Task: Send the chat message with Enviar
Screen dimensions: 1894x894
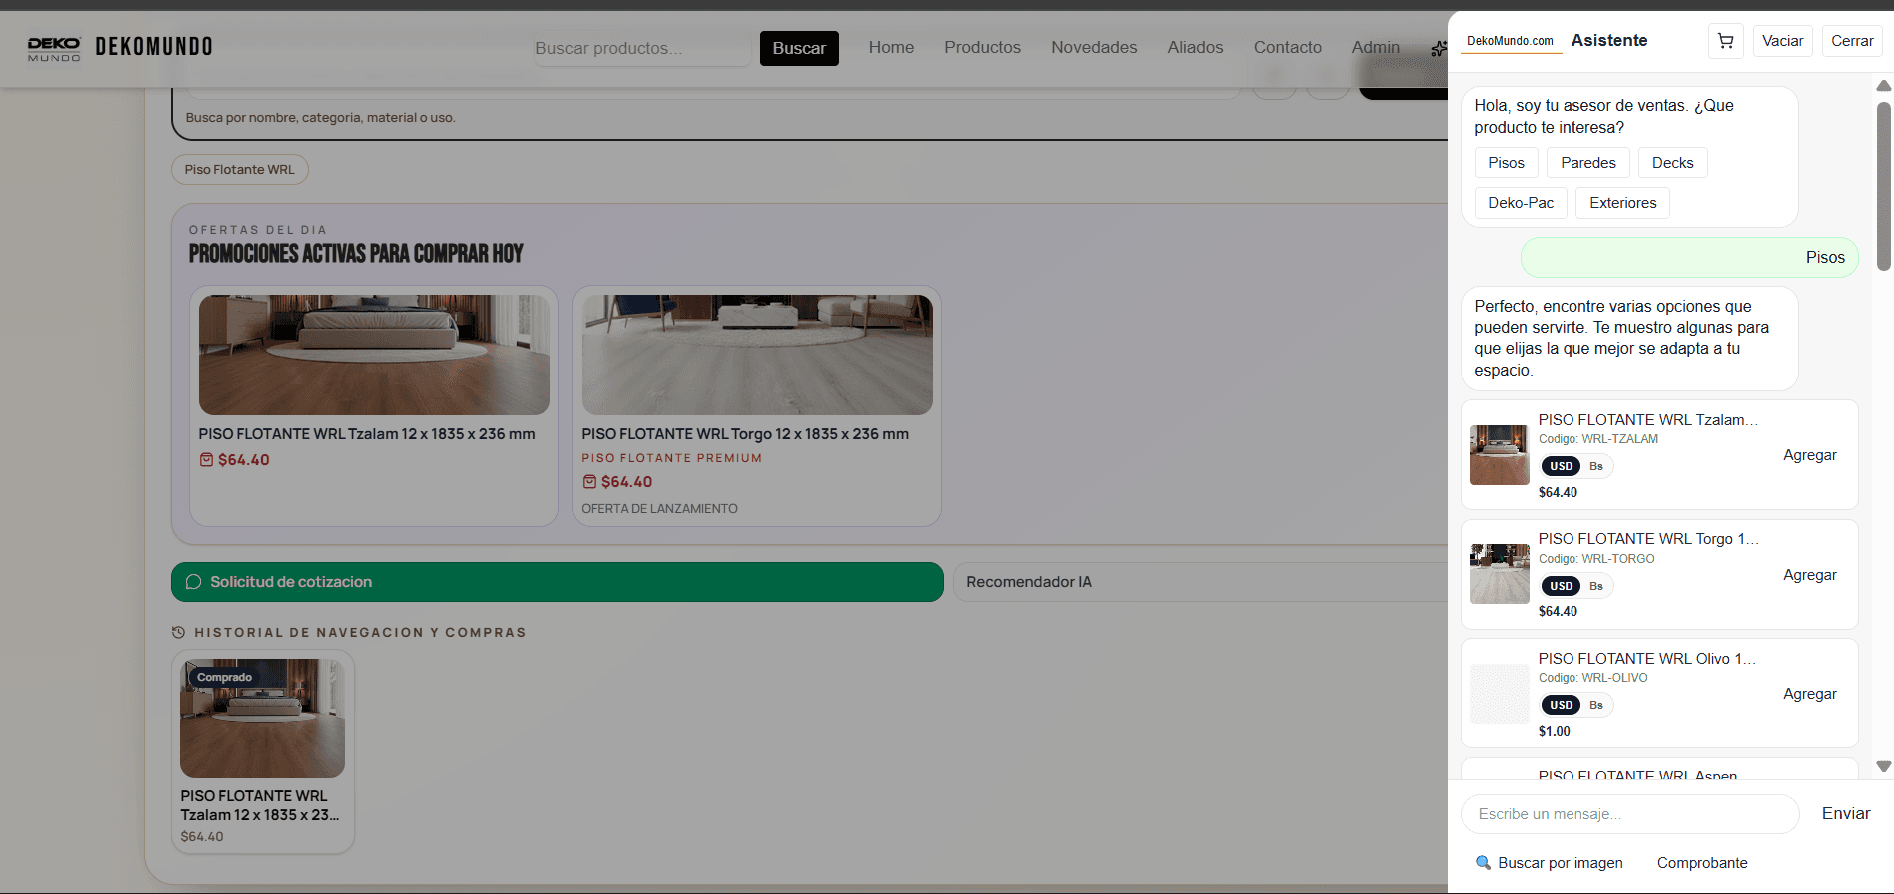Action: [1845, 814]
